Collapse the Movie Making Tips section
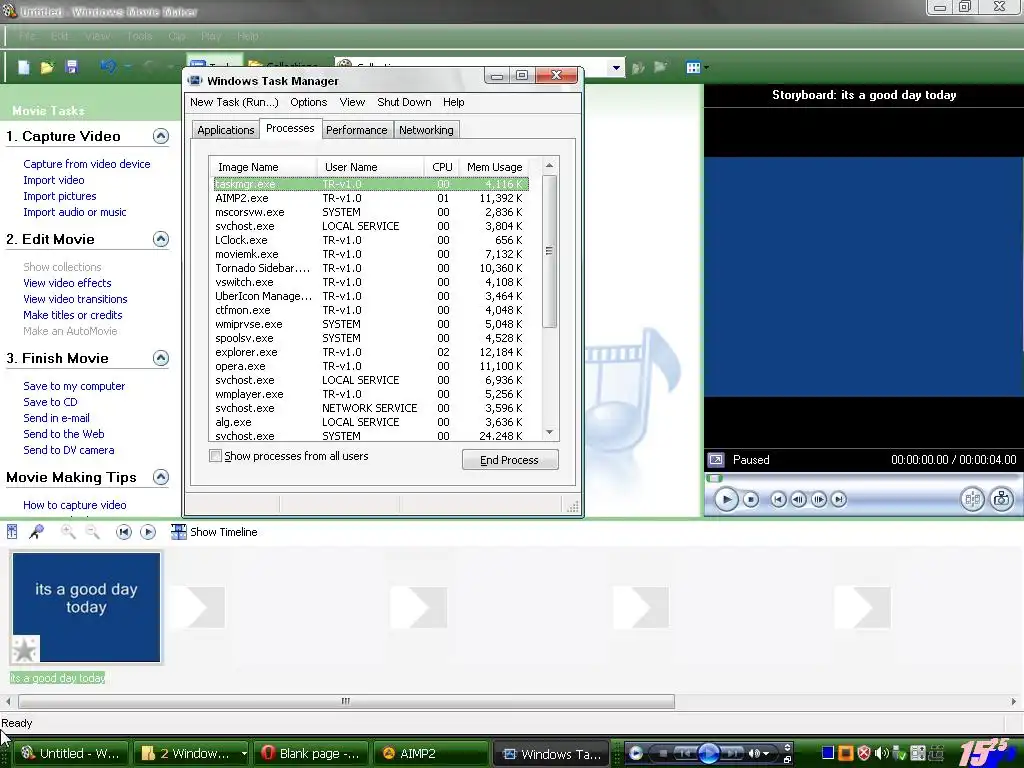 point(161,477)
